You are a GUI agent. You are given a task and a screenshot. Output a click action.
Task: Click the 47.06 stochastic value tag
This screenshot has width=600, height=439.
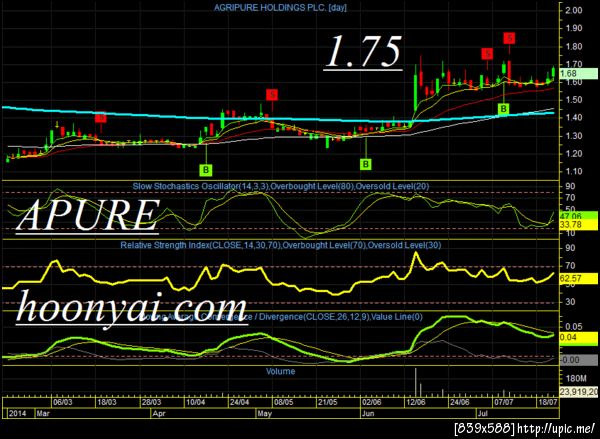point(578,215)
